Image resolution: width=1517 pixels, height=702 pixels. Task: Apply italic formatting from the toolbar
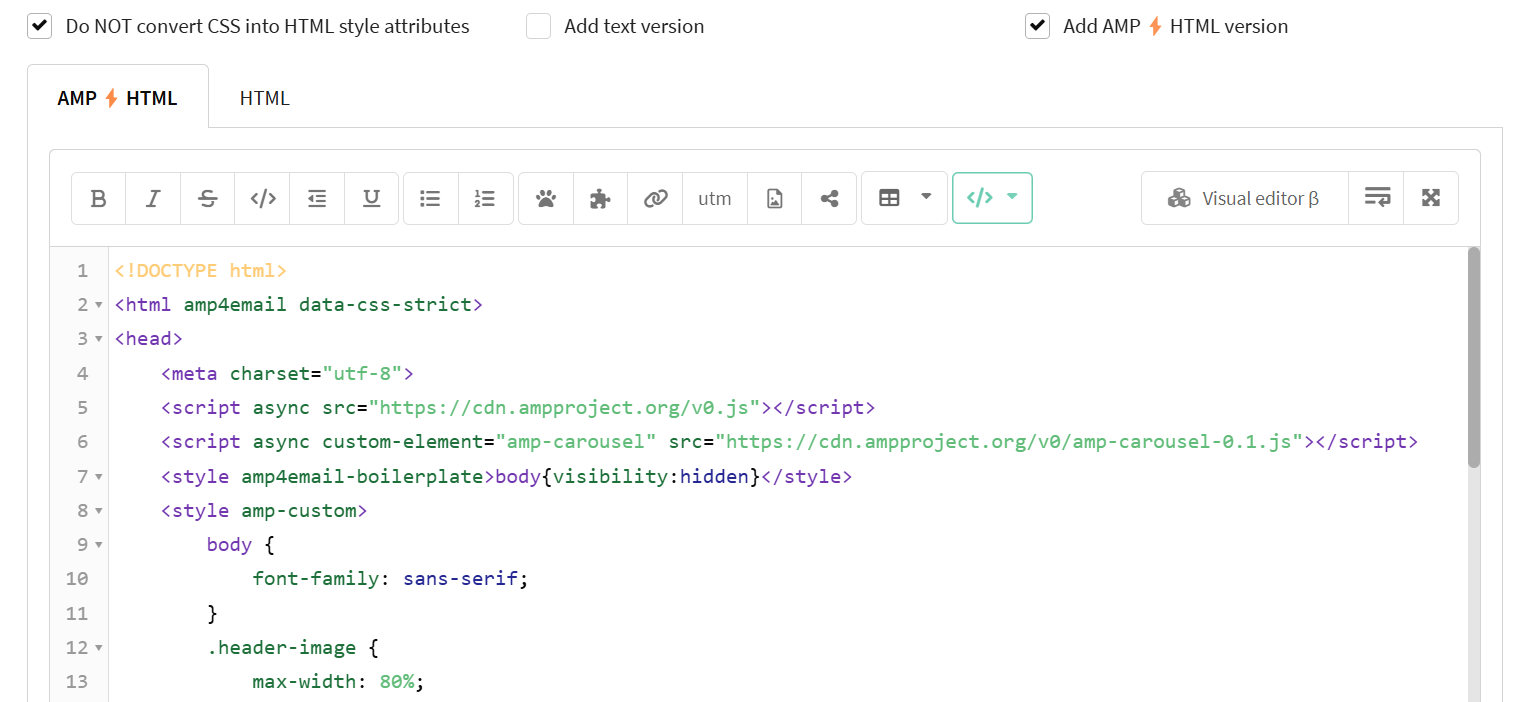(153, 198)
